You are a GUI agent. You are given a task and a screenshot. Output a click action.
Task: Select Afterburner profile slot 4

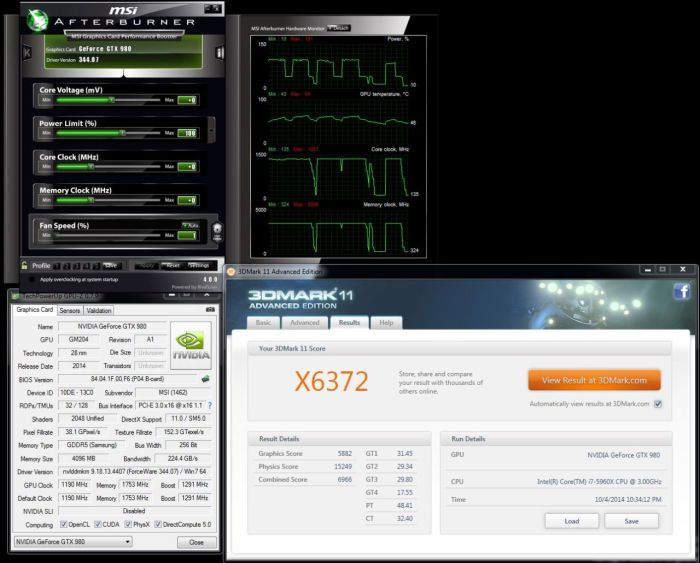pyautogui.click(x=86, y=266)
